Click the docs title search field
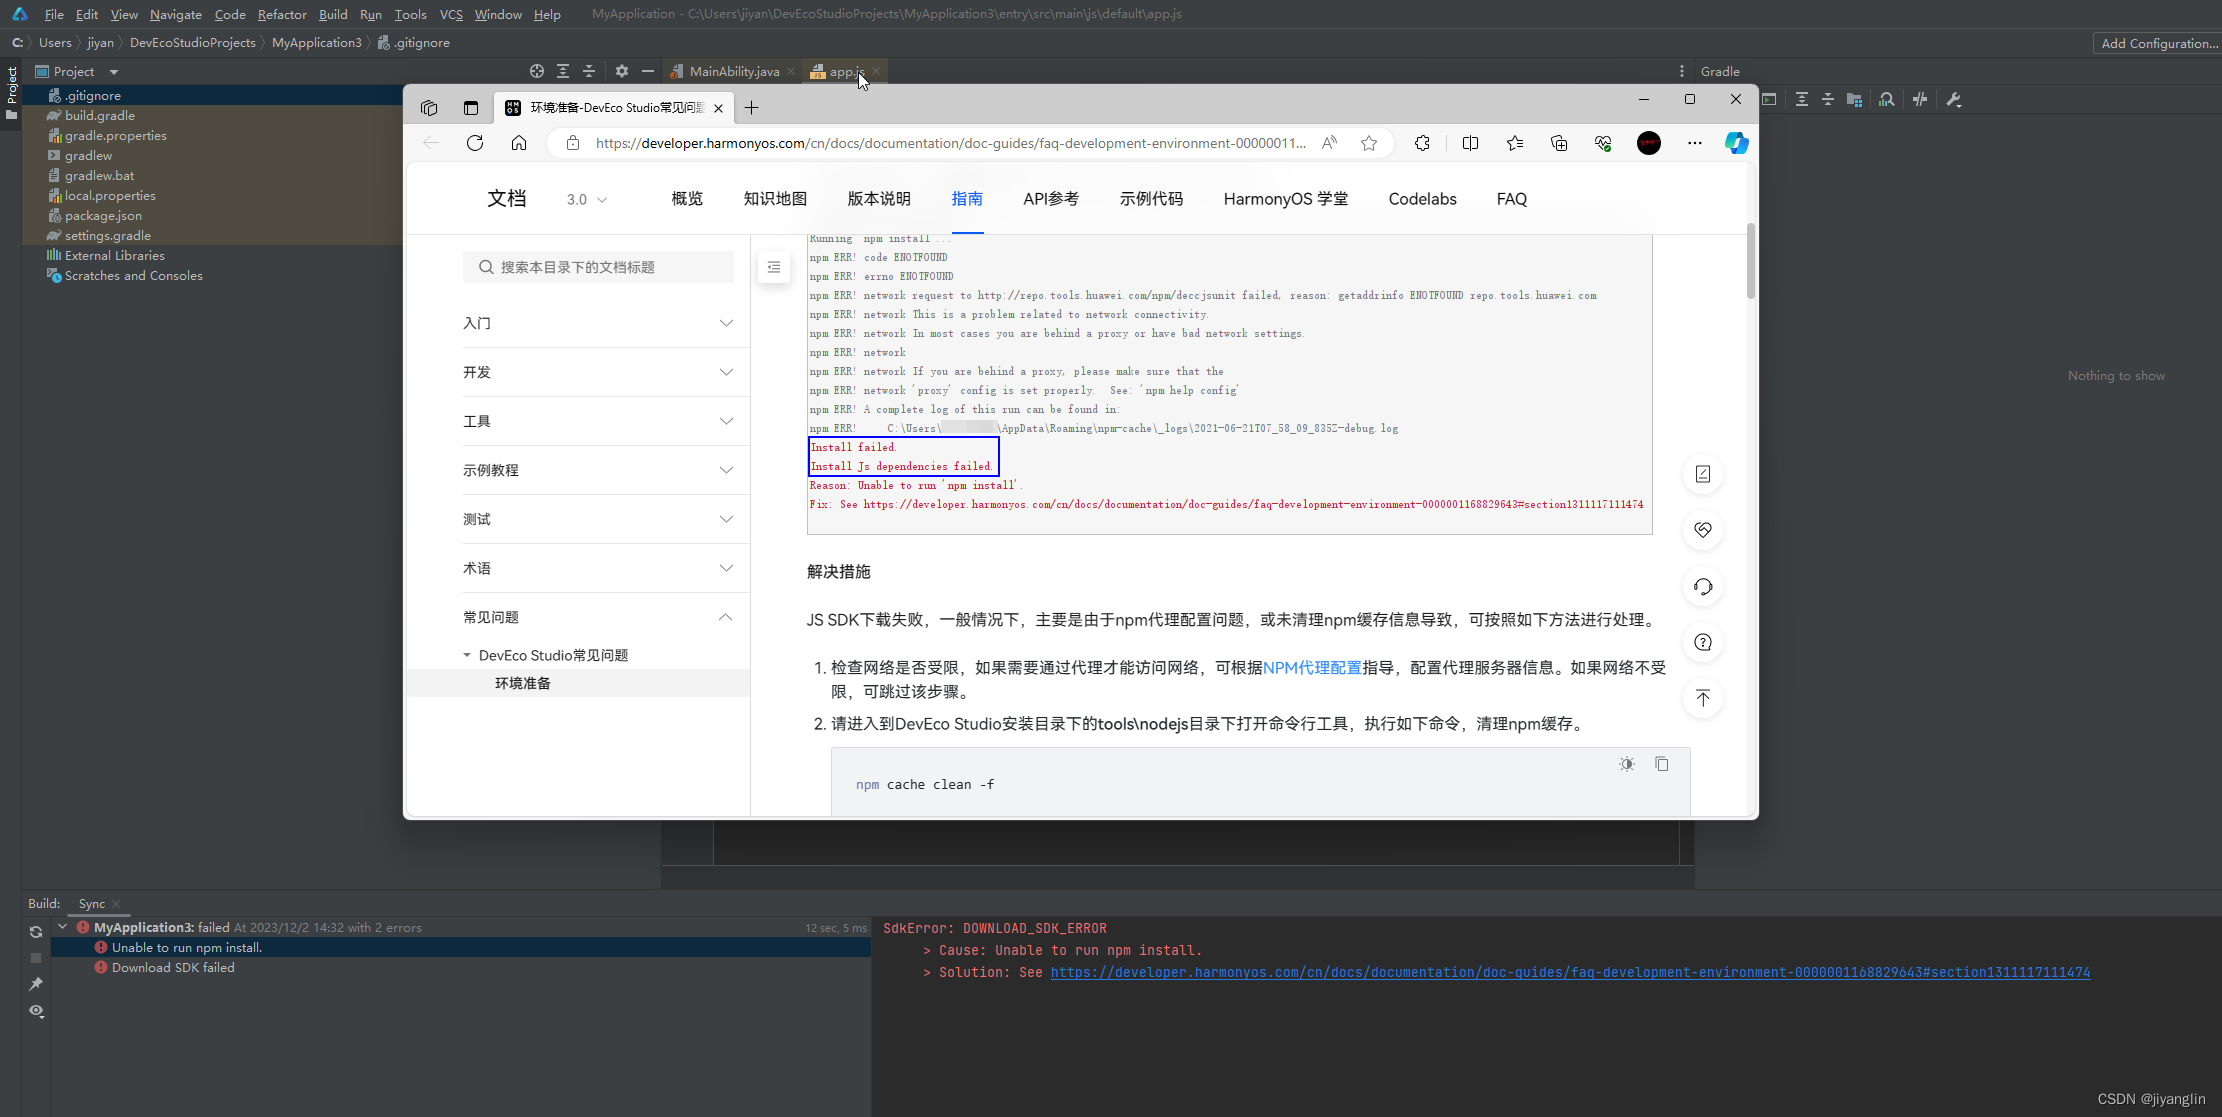The image size is (2222, 1117). (598, 267)
